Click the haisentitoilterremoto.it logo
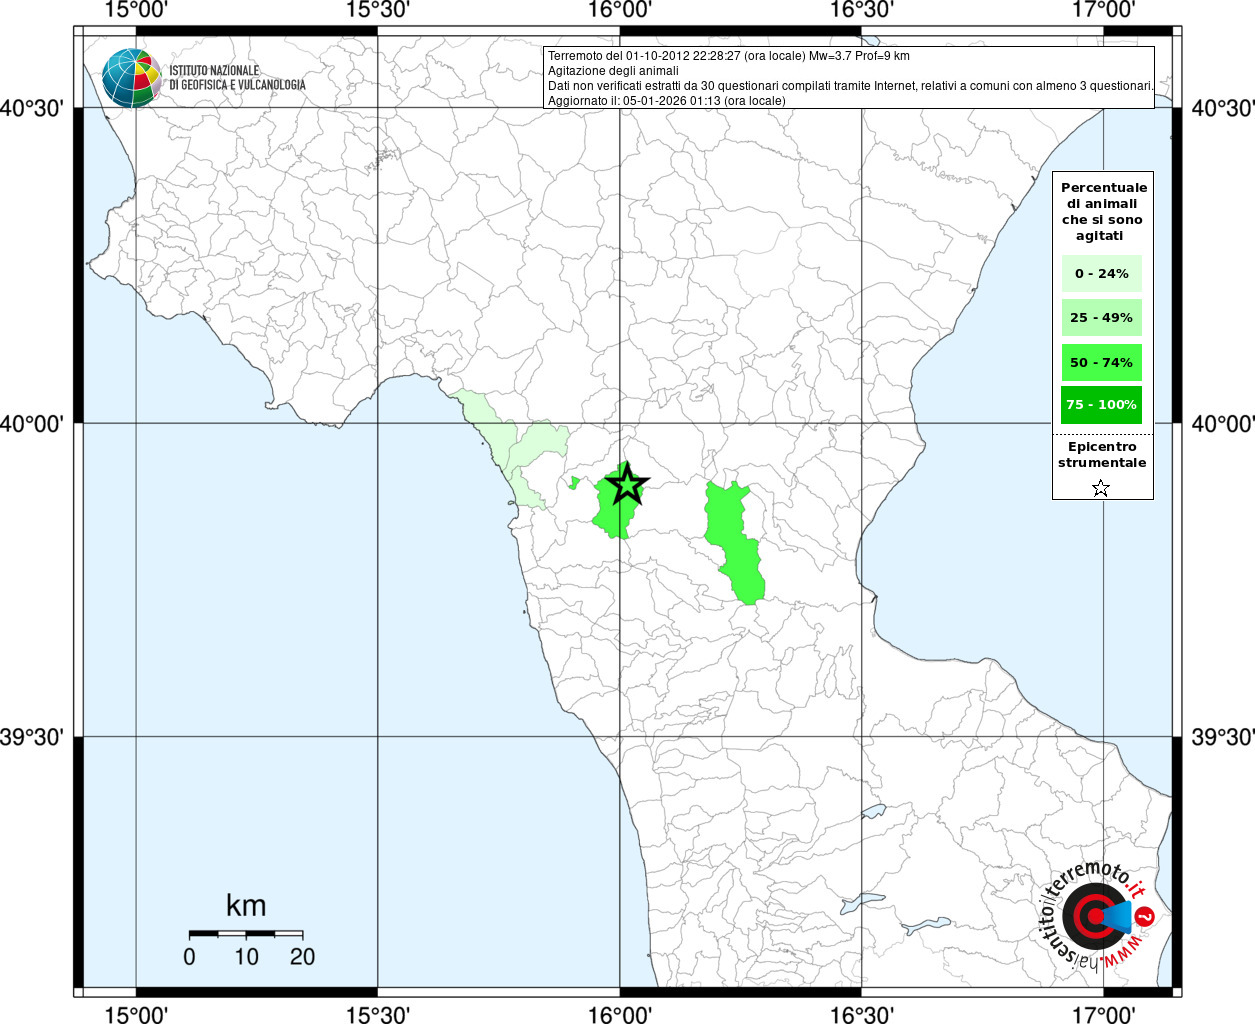 (1098, 914)
